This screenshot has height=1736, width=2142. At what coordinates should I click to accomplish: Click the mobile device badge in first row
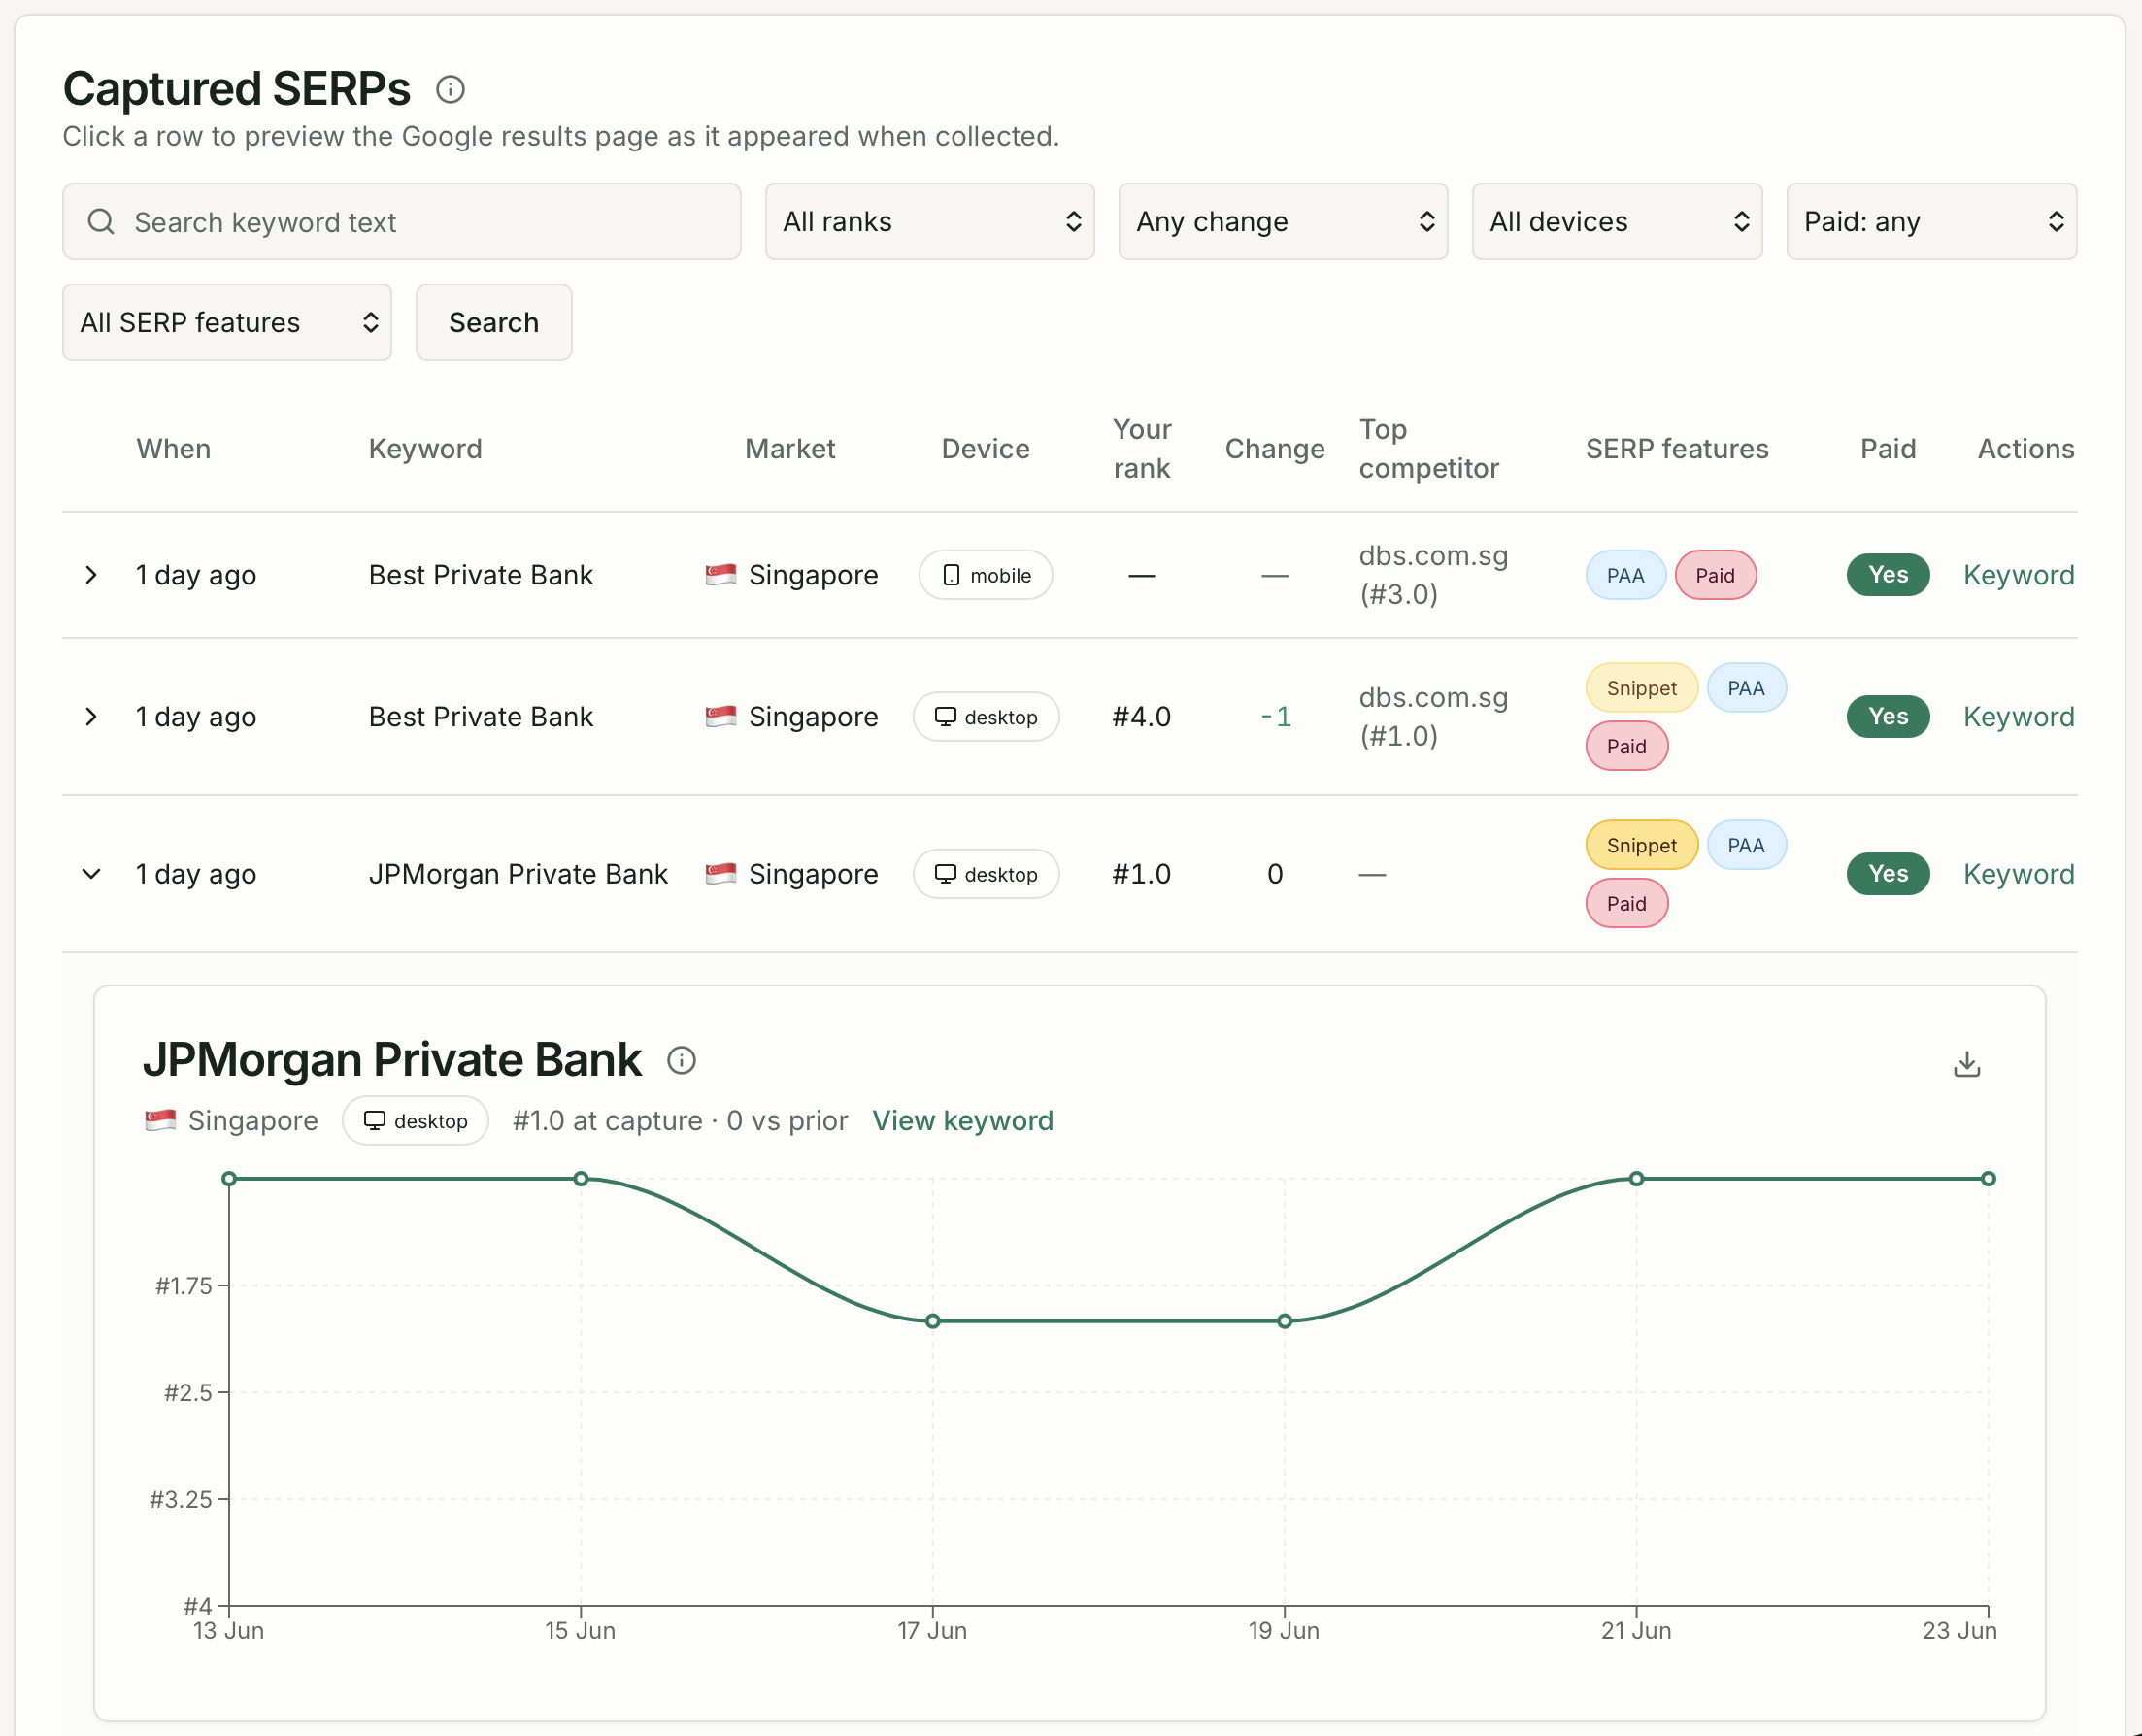click(x=985, y=575)
